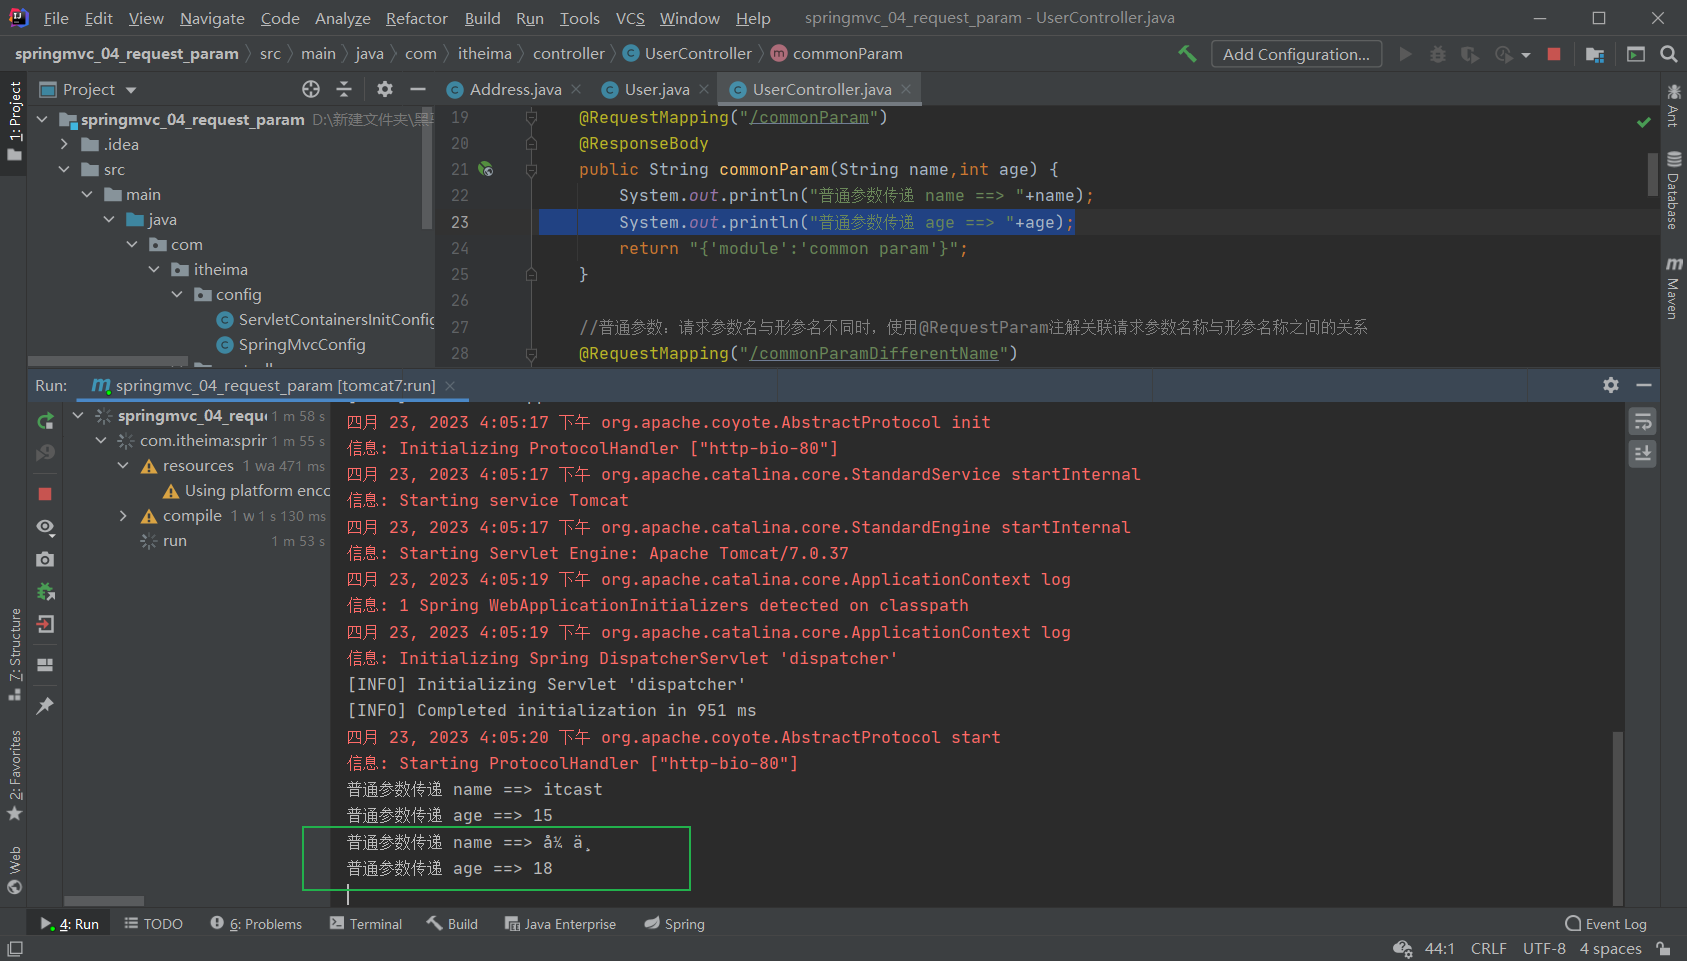The height and width of the screenshot is (961, 1687).
Task: Click the Exit icon in Run sidebar
Action: (45, 624)
